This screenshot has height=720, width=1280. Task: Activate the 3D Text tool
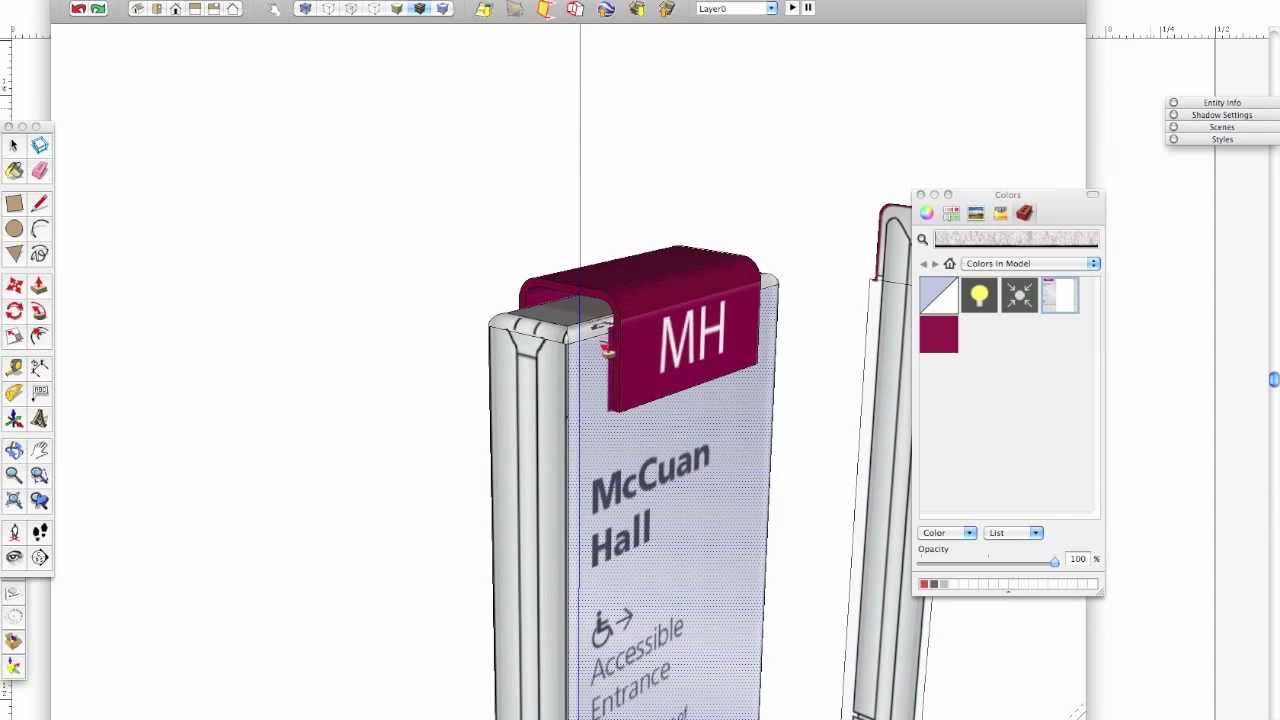(x=39, y=419)
